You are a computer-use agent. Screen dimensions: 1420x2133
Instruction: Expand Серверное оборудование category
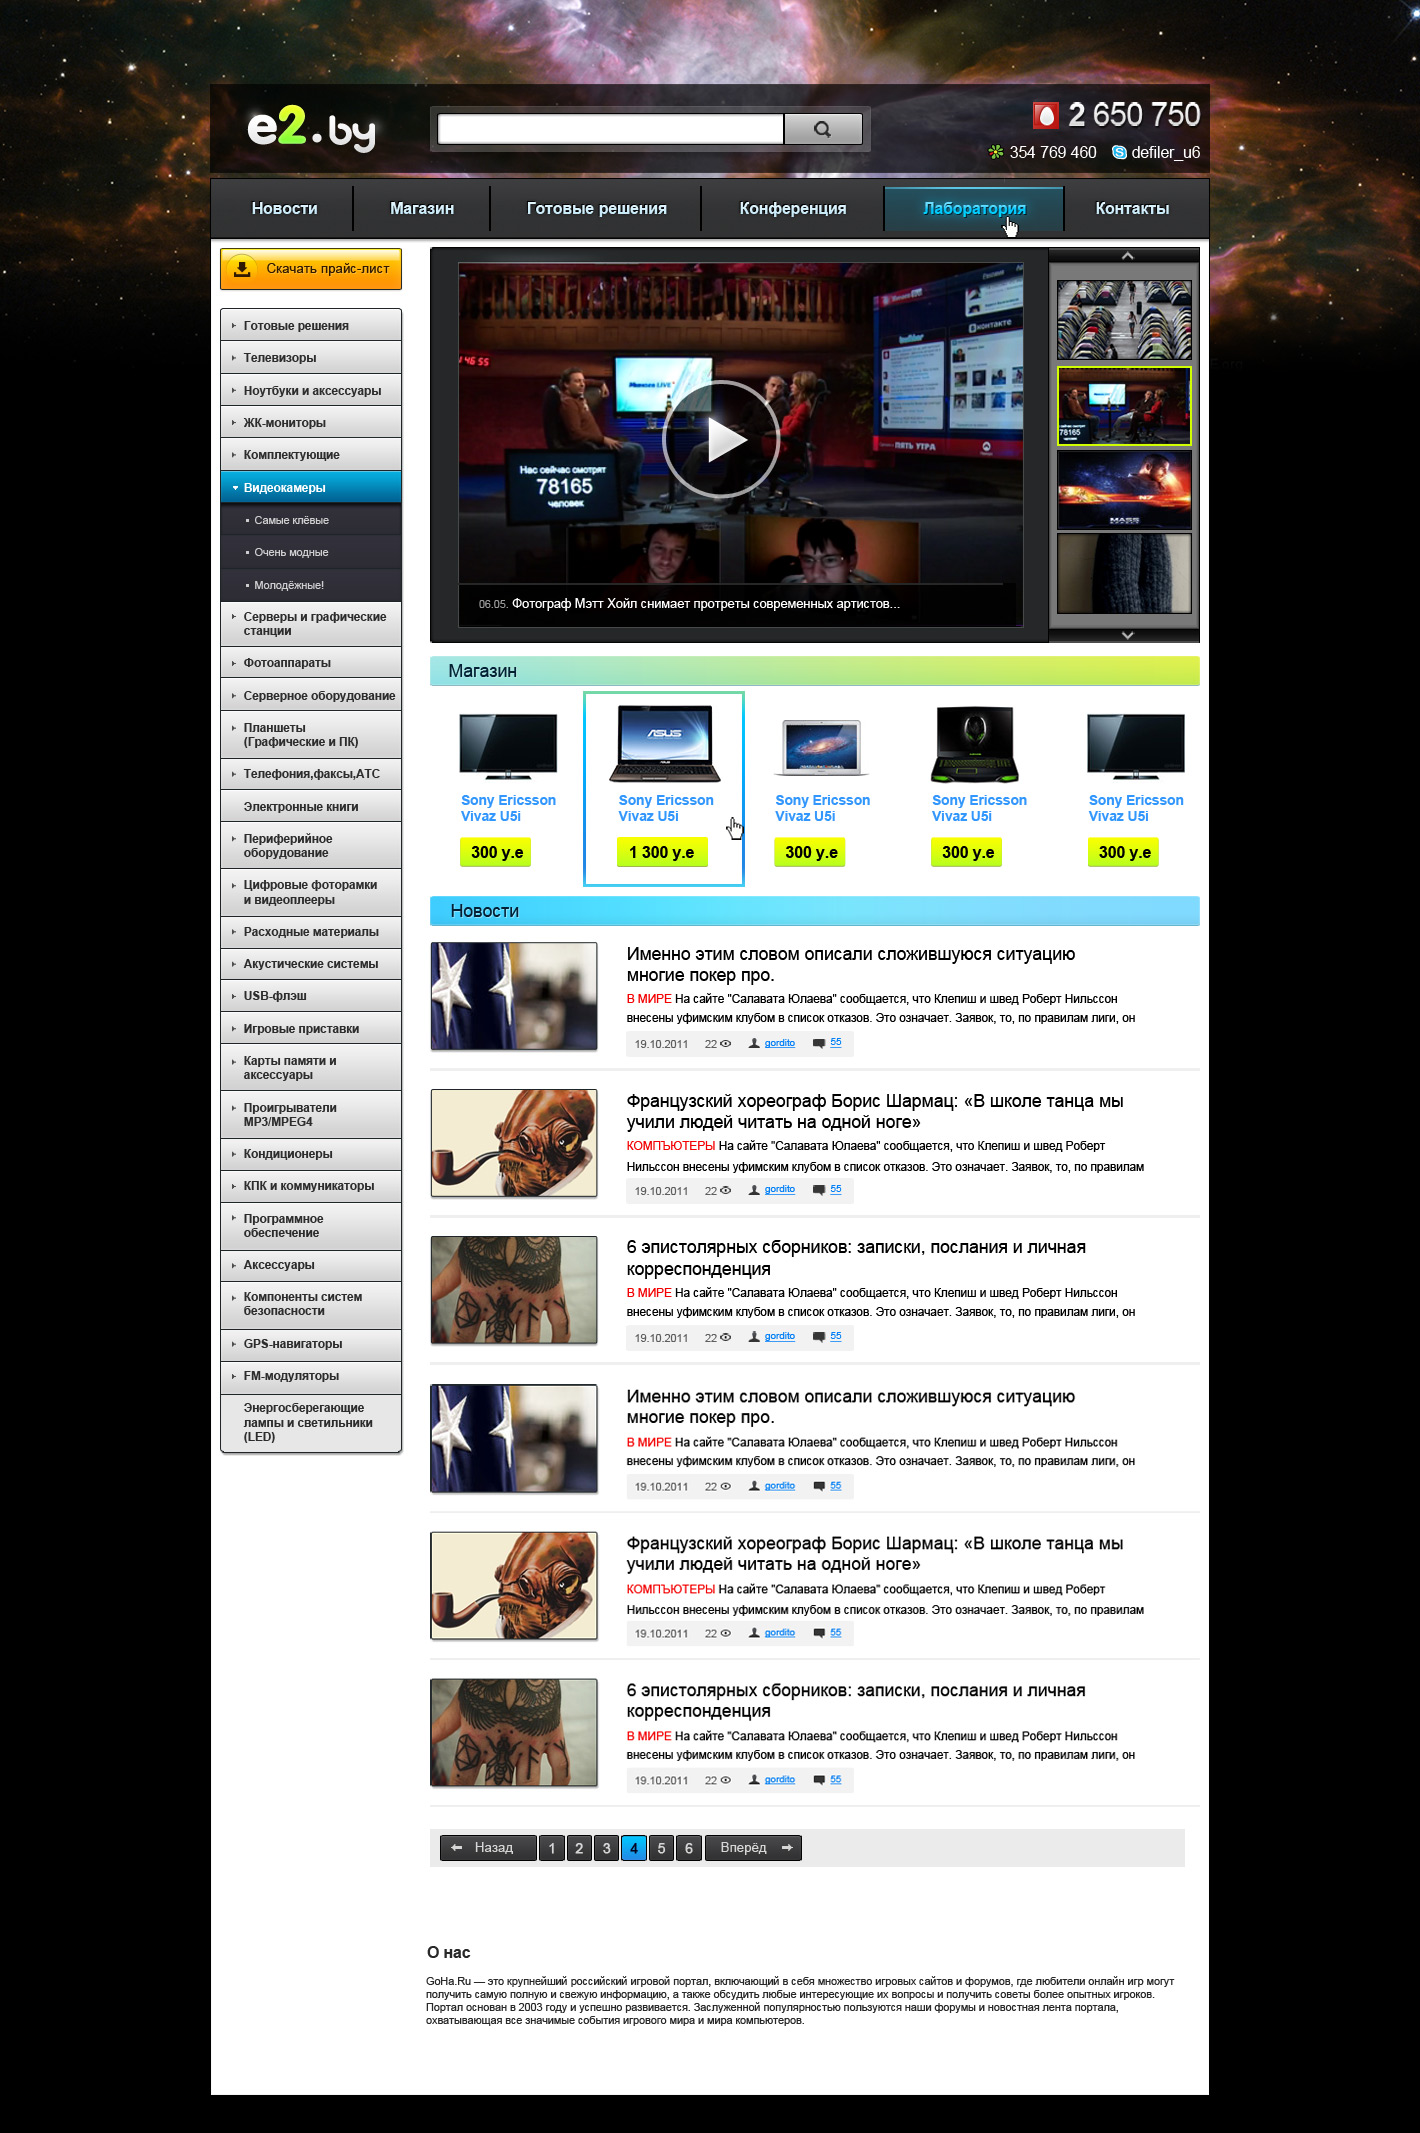pos(311,695)
